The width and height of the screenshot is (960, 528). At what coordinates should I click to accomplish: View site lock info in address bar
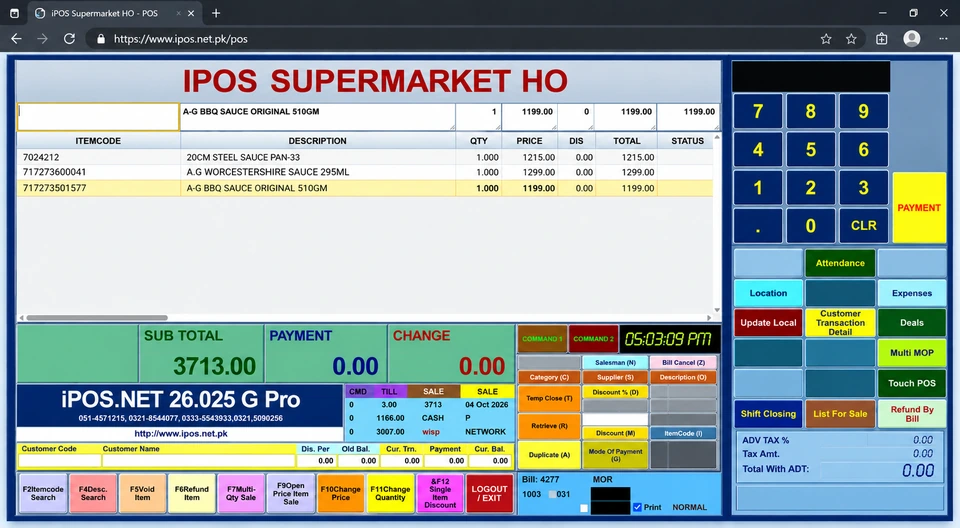pyautogui.click(x=100, y=39)
